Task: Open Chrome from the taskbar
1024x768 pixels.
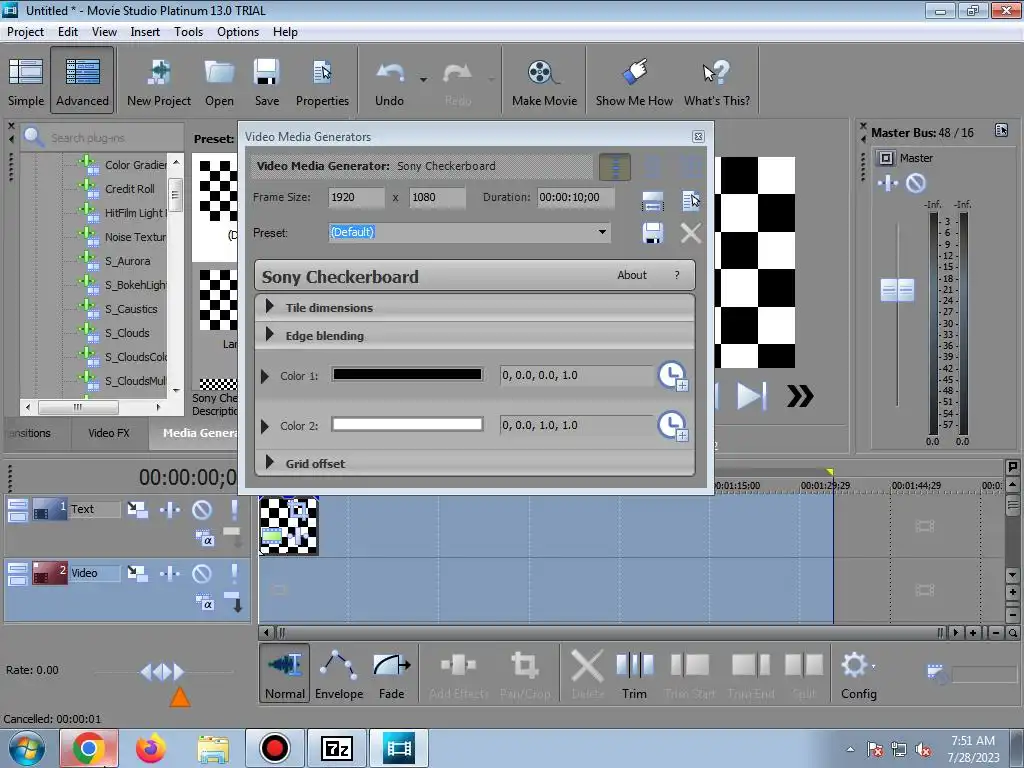Action: coord(89,748)
